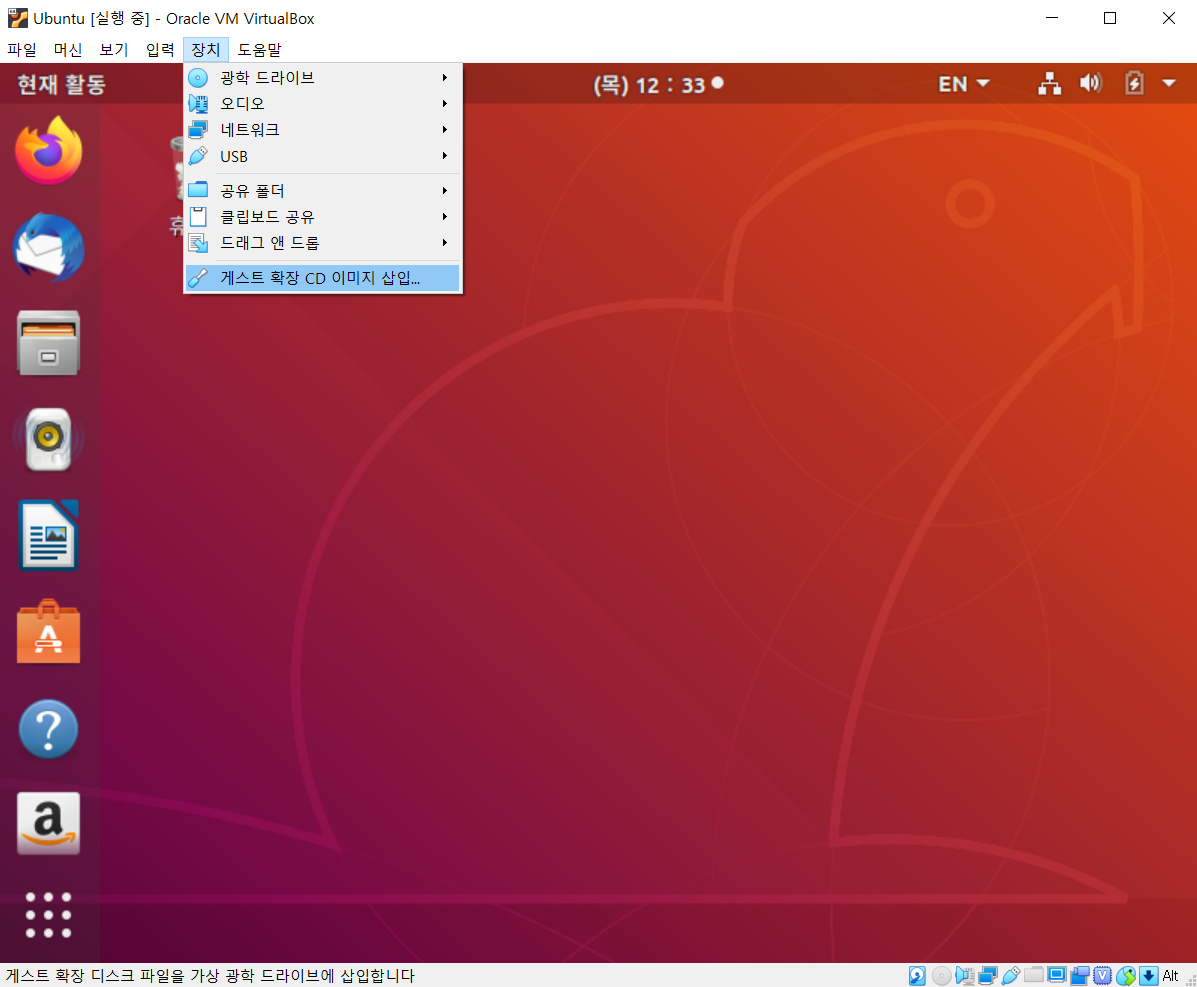Close the open 장치 menu
Screen dimensions: 1197x987
point(206,50)
